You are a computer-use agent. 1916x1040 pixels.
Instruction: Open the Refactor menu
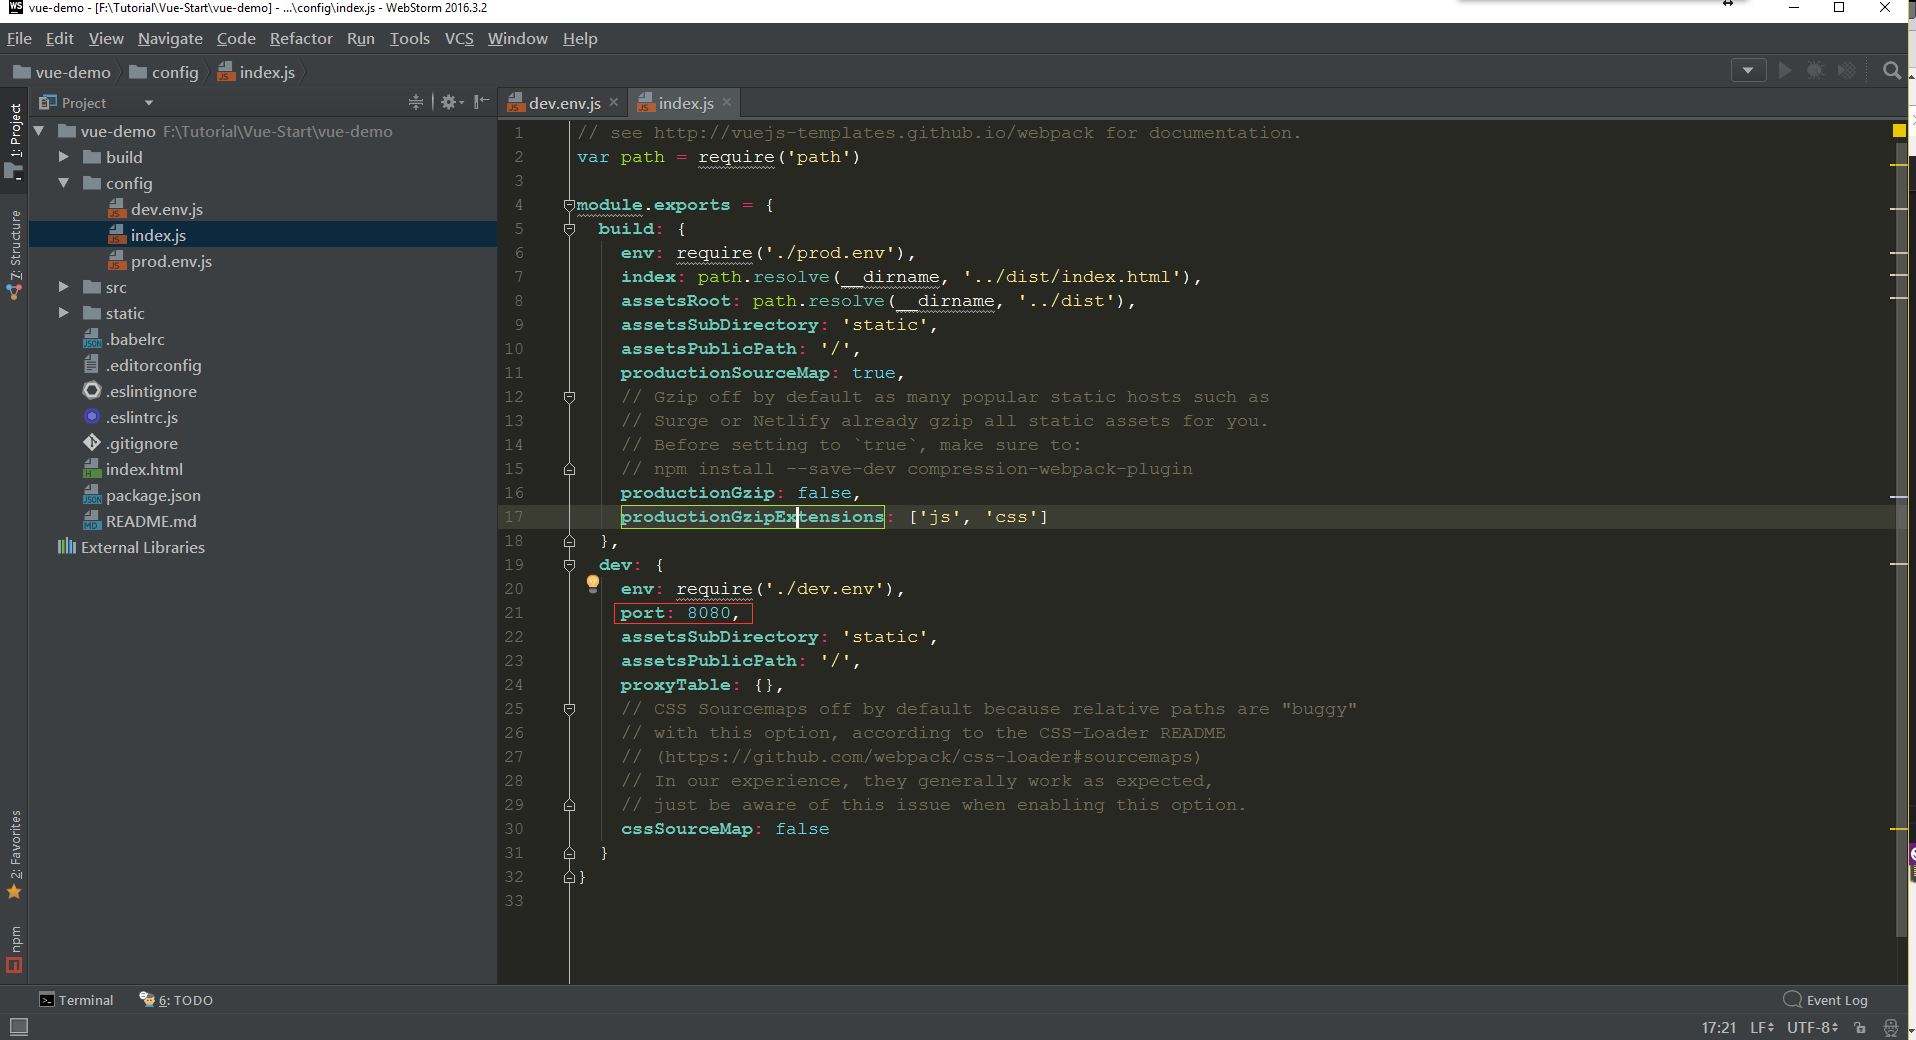point(301,39)
